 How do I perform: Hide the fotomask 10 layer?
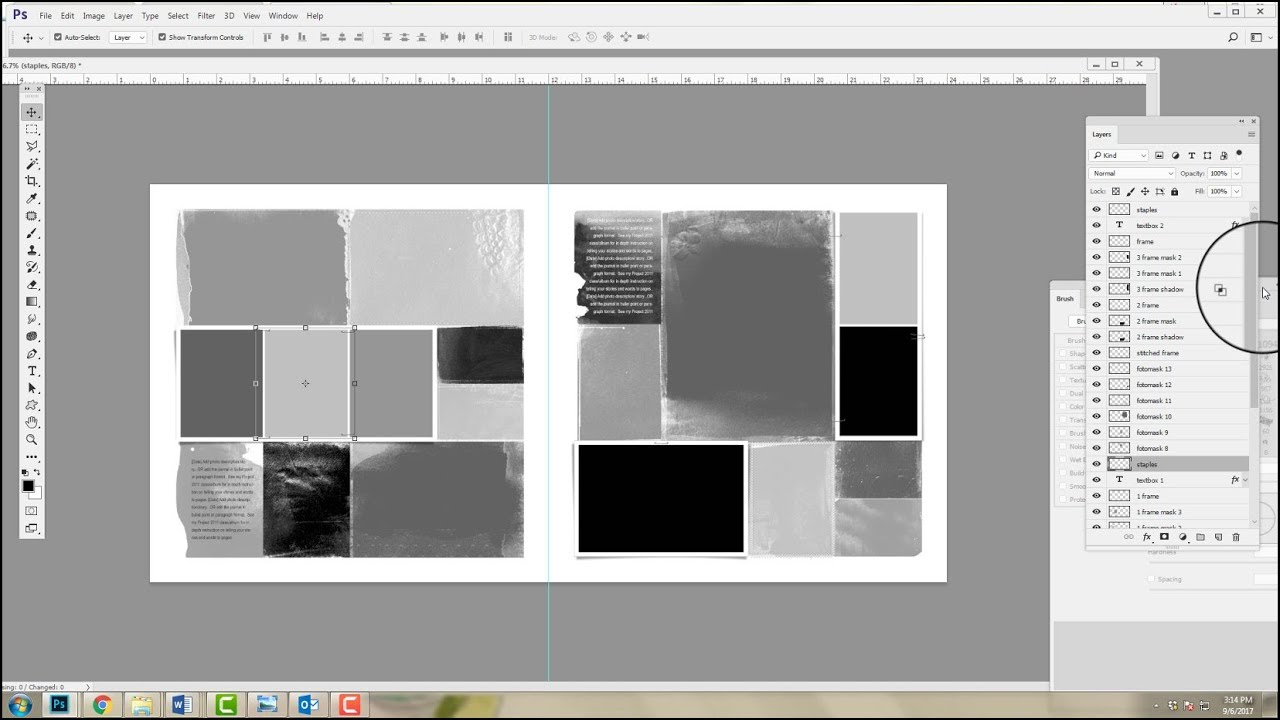click(1096, 417)
